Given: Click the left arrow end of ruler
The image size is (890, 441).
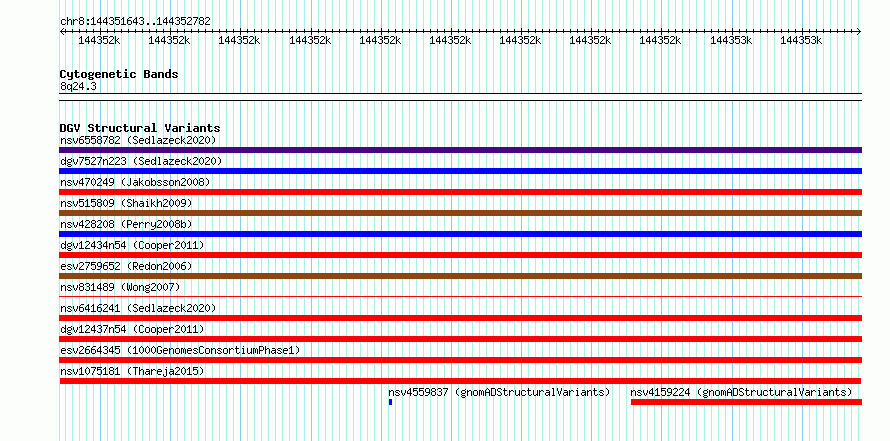Looking at the screenshot, I should 62,32.
